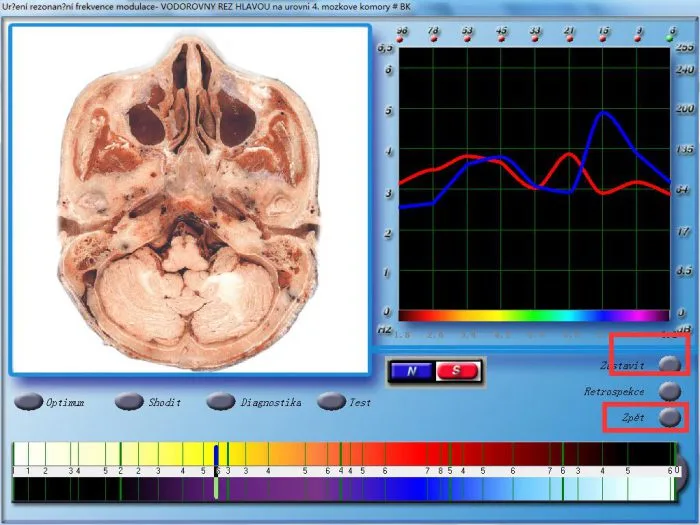Viewport: 700px width, 525px height.
Task: Click the Shodit oval button
Action: [x=129, y=401]
